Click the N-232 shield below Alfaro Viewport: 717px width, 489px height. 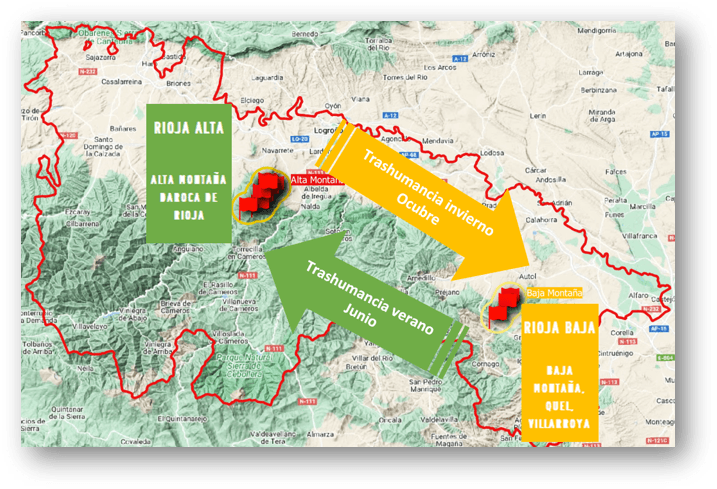[x=650, y=309]
